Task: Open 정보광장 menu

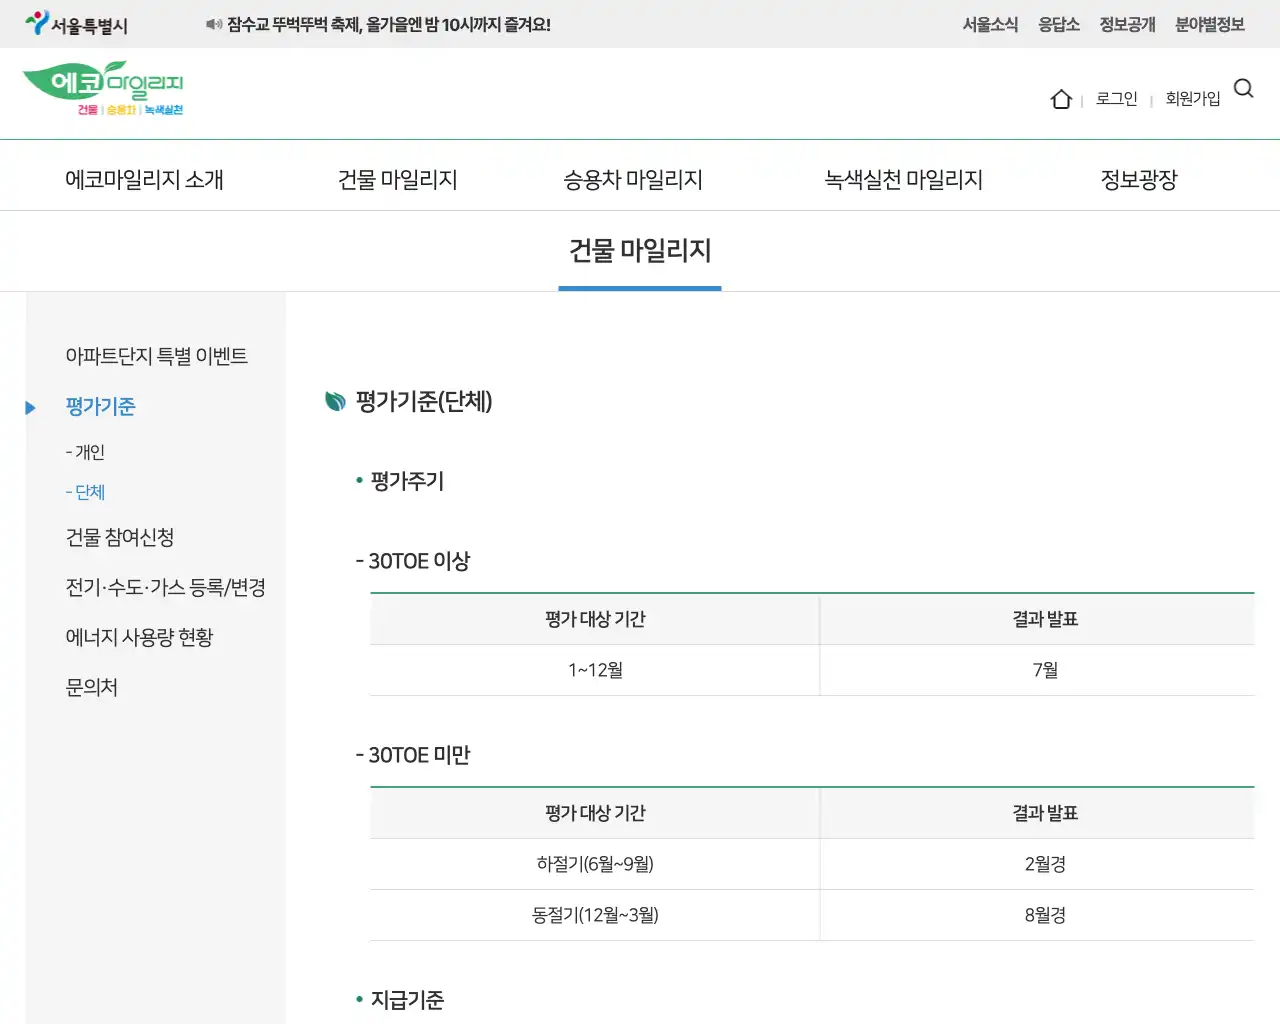Action: [1139, 180]
